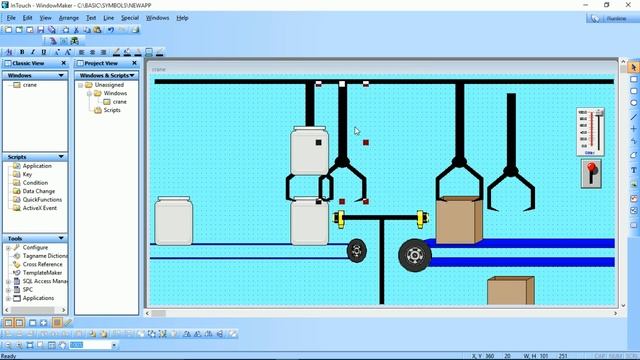The height and width of the screenshot is (360, 640).
Task: Toggle the Application Explorer view button
Action: coord(8,323)
